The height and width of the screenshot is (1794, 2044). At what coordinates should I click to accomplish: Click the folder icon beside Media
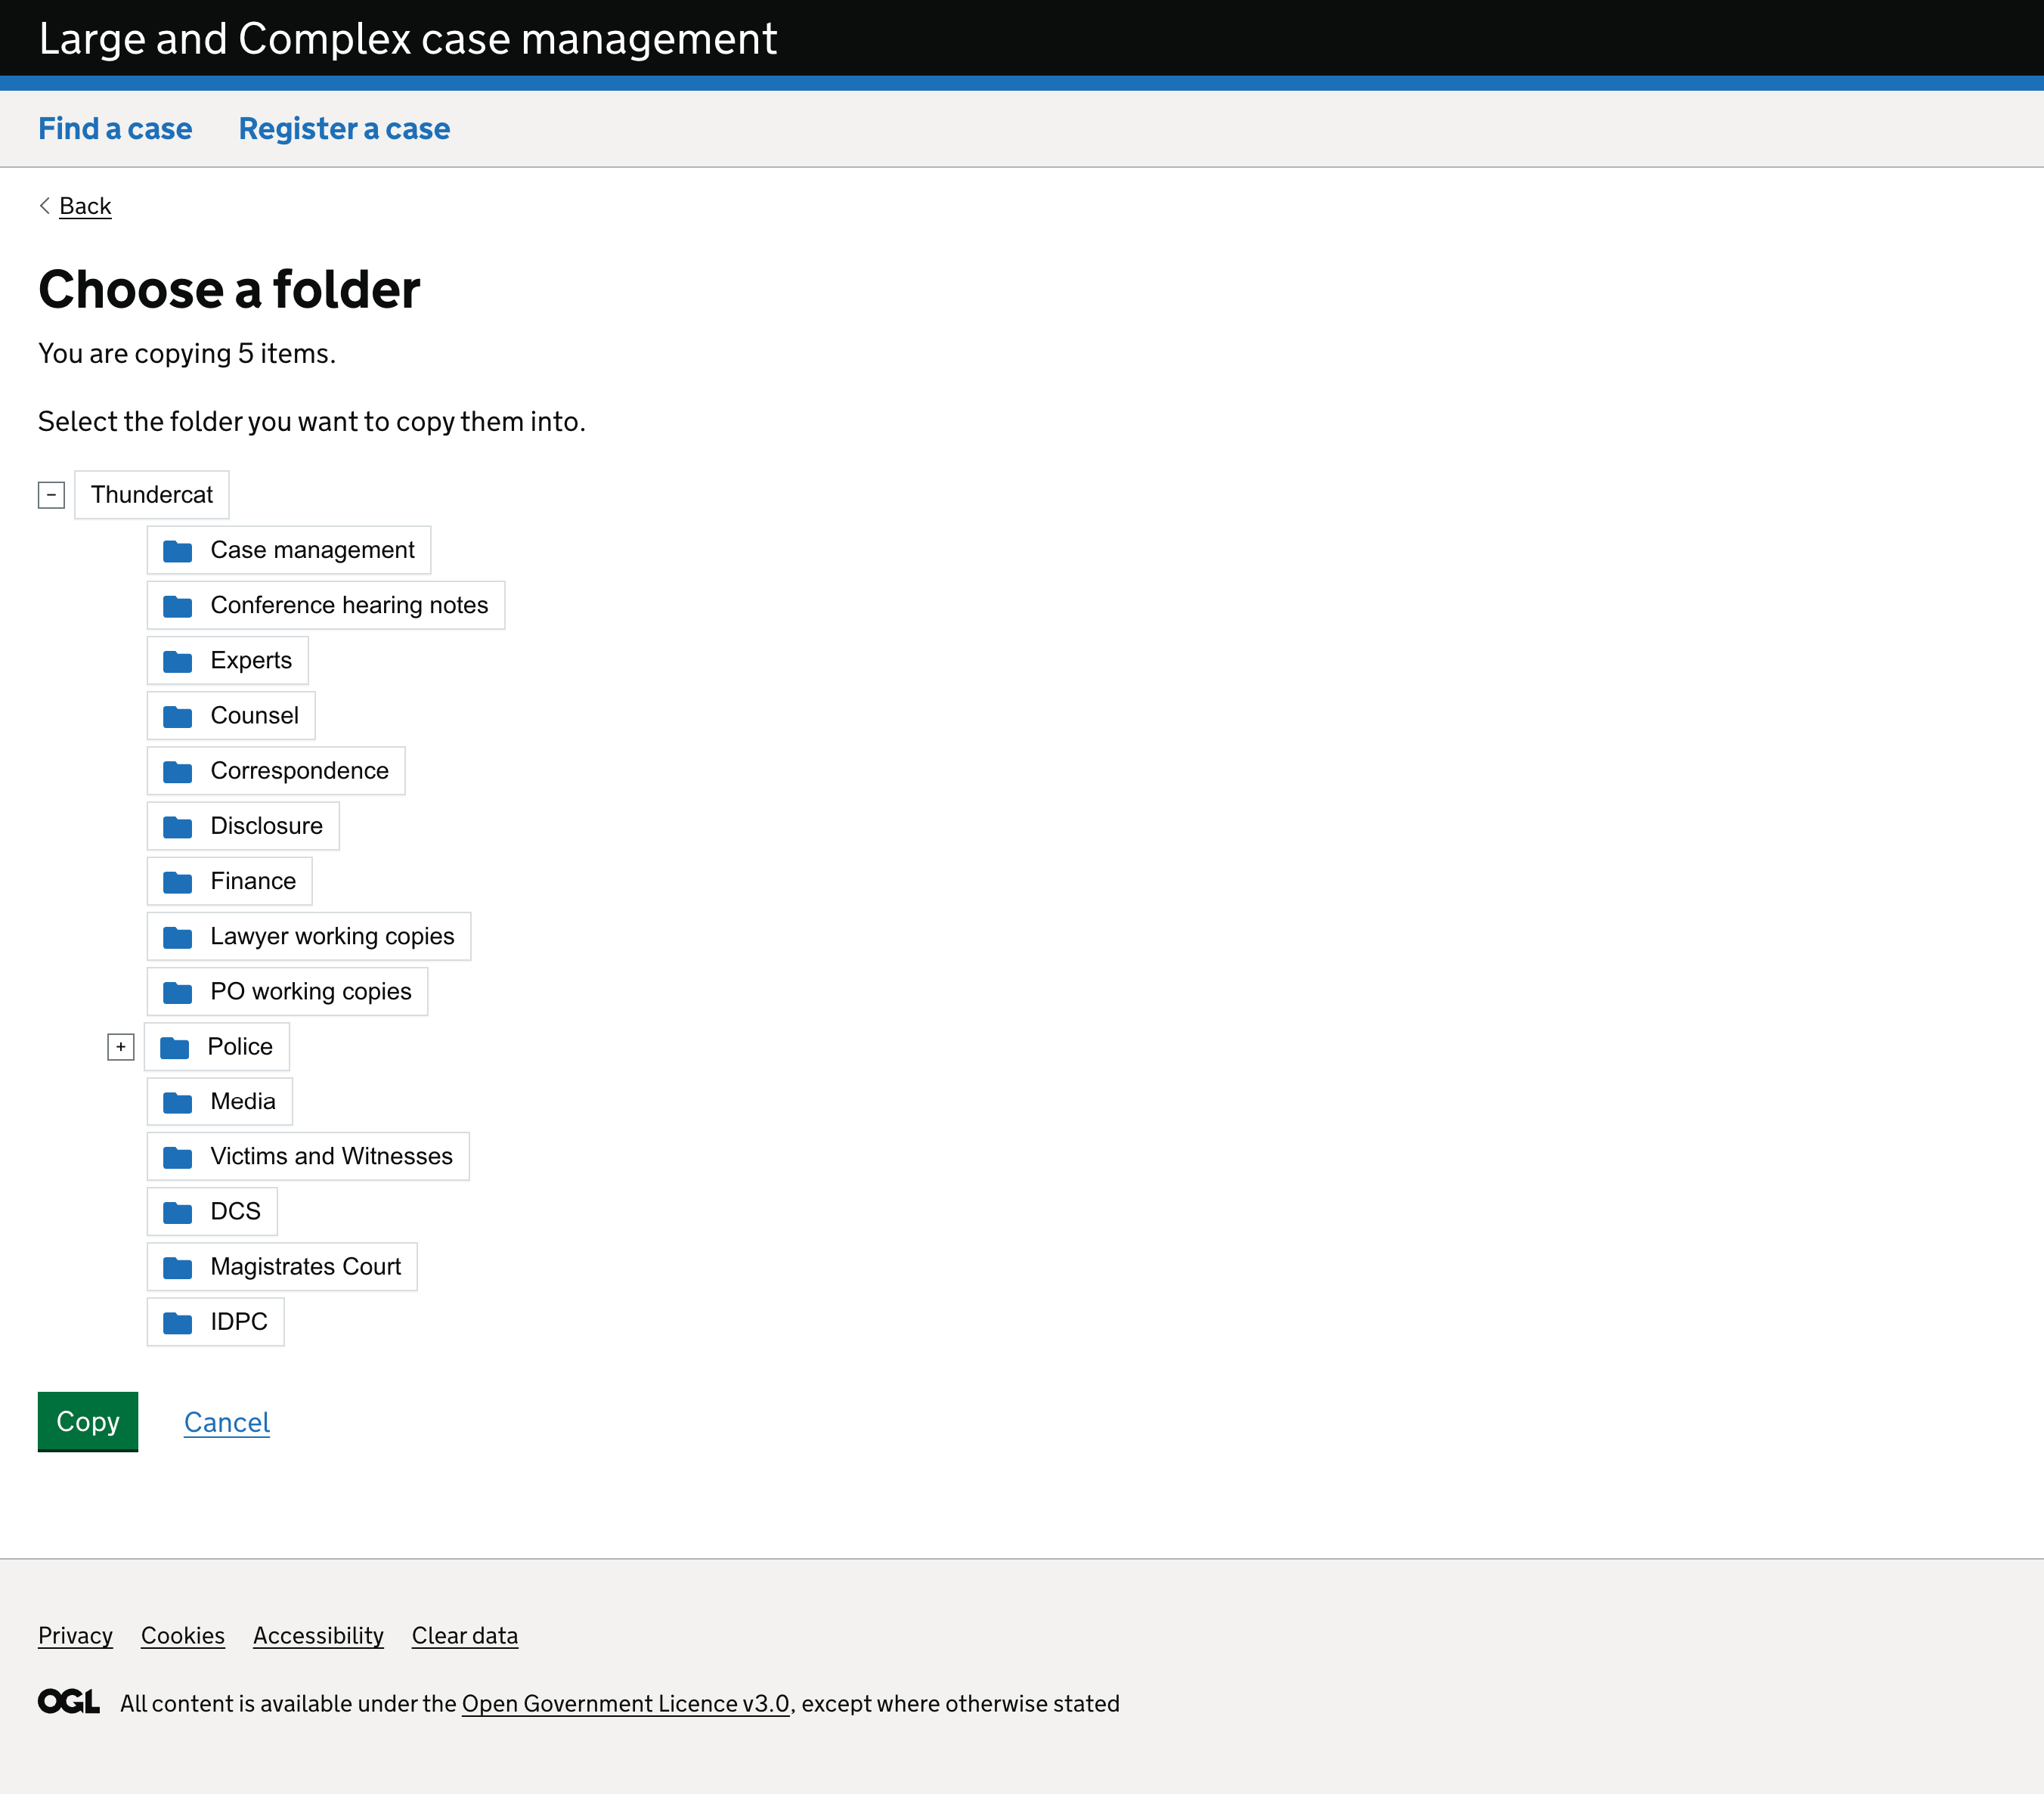[x=177, y=1102]
